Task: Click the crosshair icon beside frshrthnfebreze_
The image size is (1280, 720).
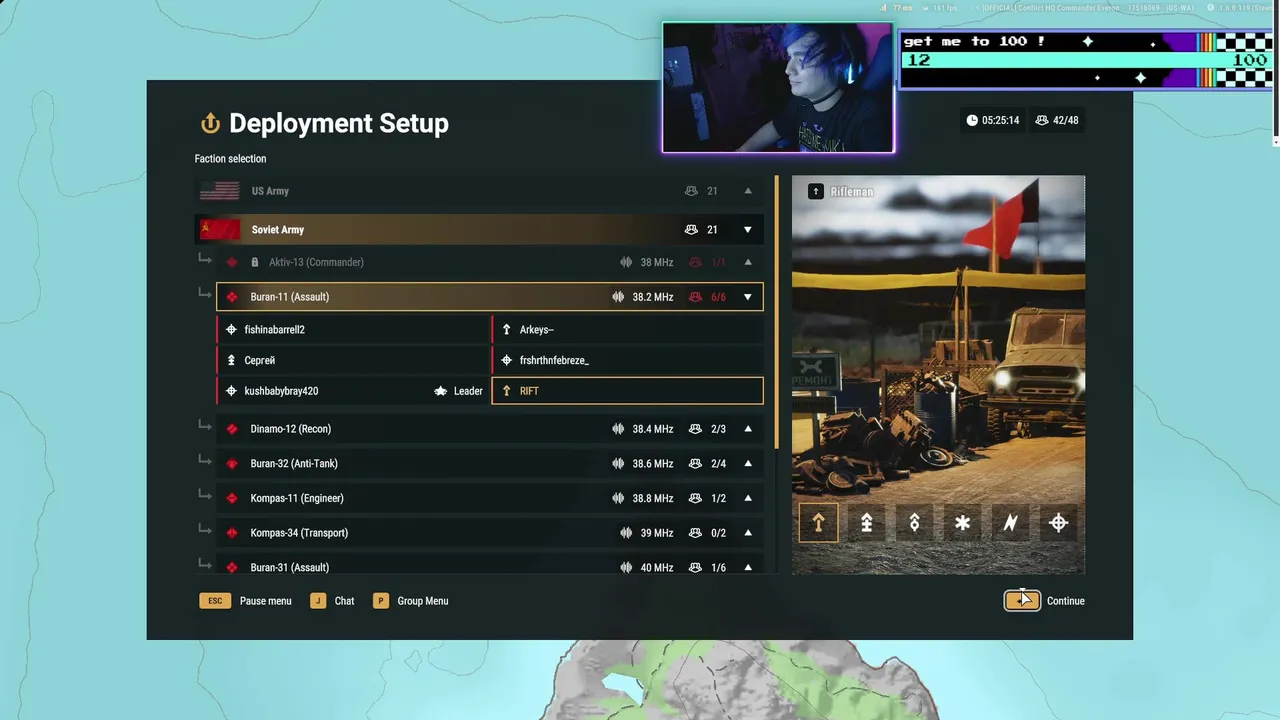Action: coord(506,360)
